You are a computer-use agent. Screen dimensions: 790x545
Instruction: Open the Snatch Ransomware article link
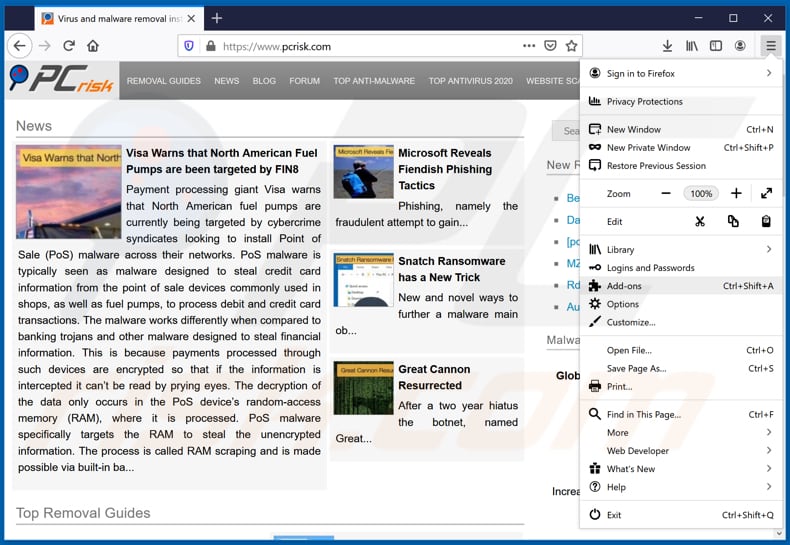pos(452,269)
